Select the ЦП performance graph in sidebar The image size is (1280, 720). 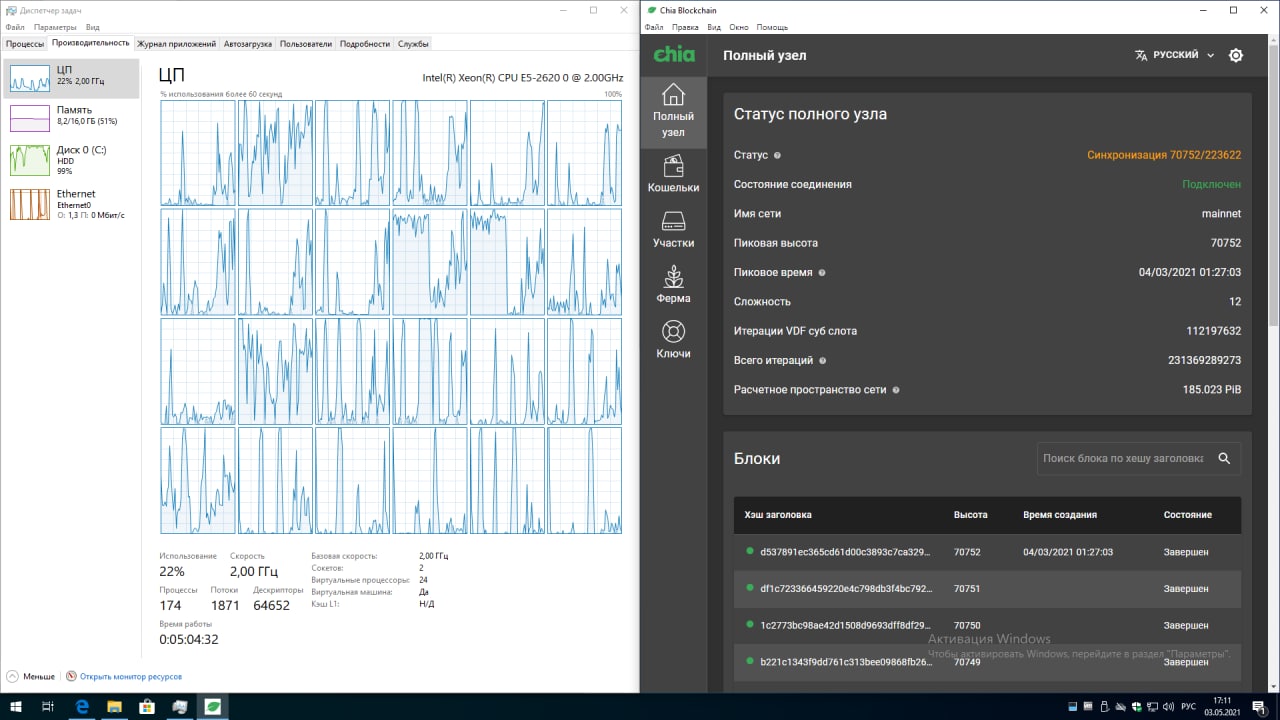click(71, 78)
